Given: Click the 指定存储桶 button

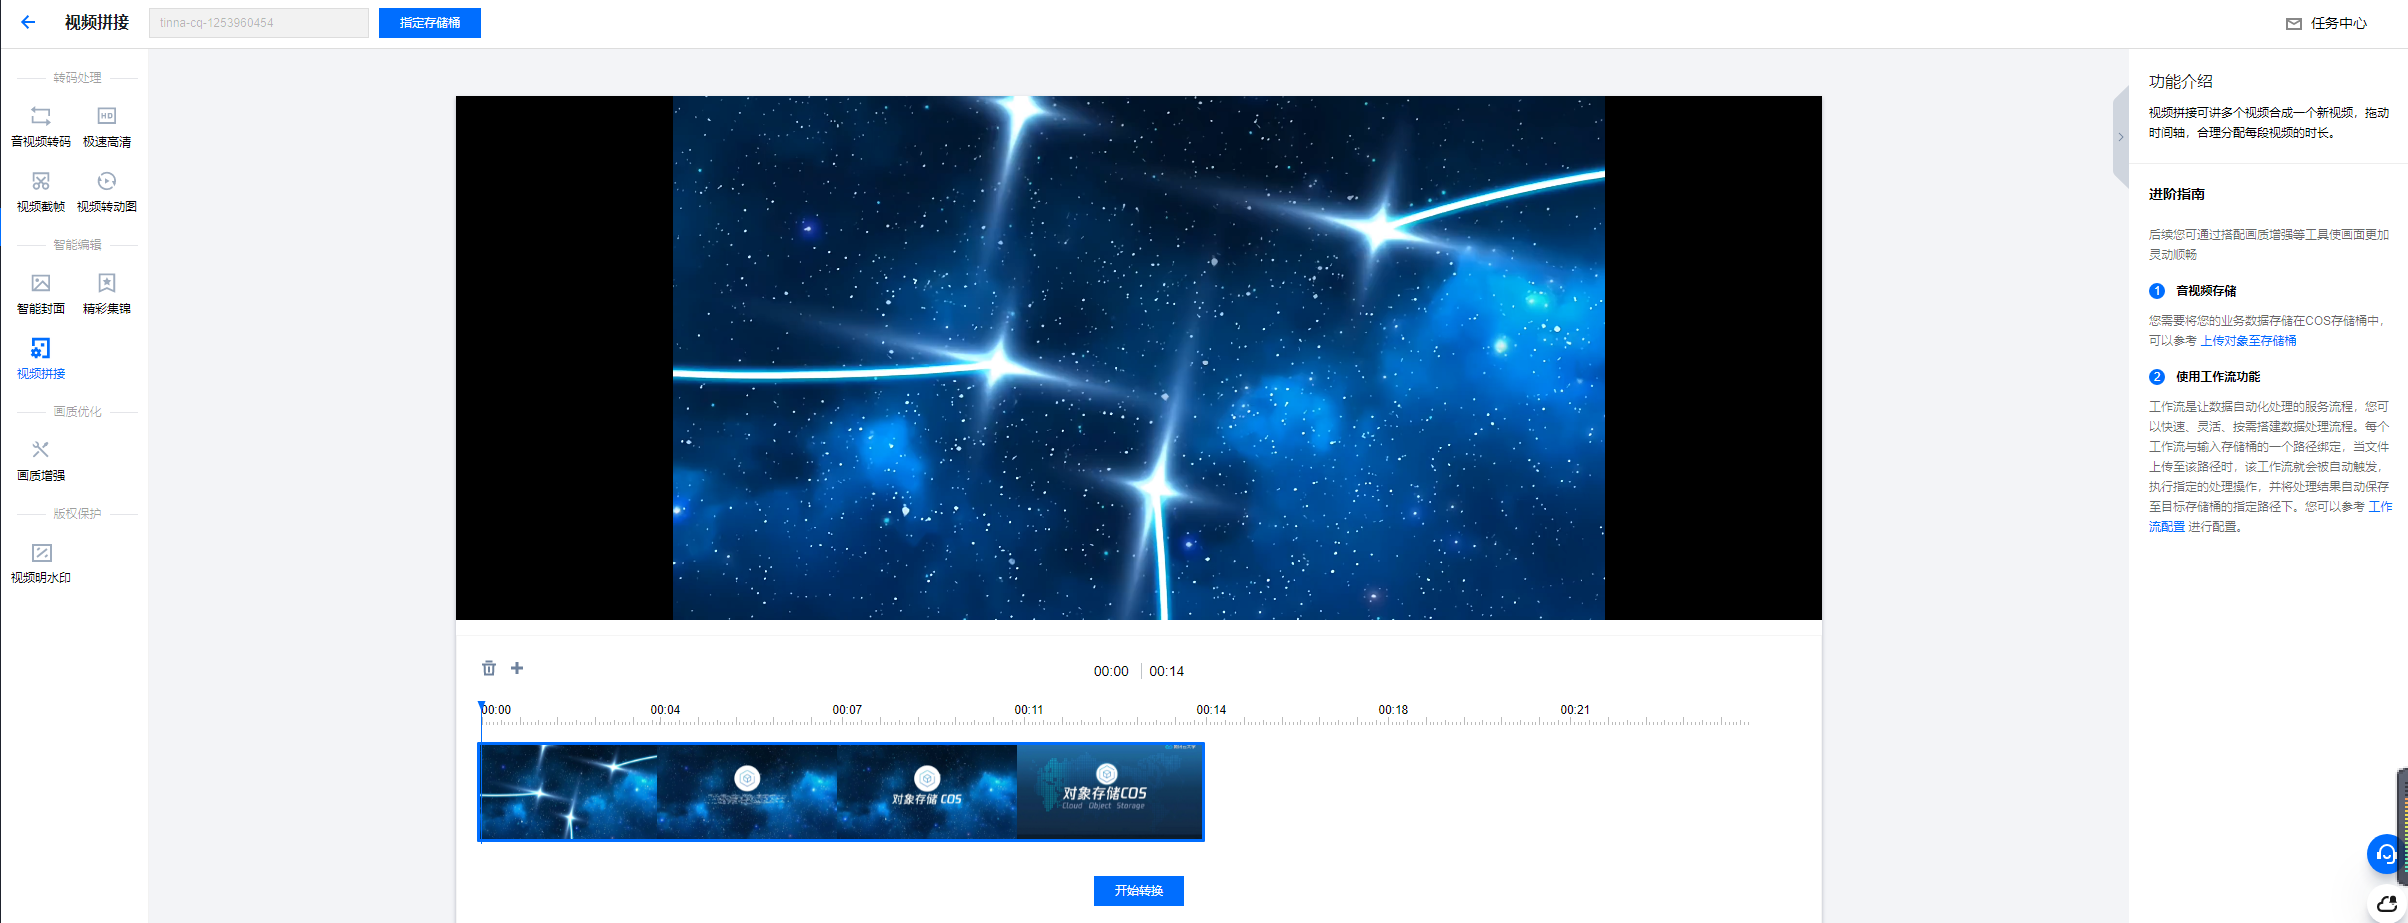Looking at the screenshot, I should tap(430, 23).
